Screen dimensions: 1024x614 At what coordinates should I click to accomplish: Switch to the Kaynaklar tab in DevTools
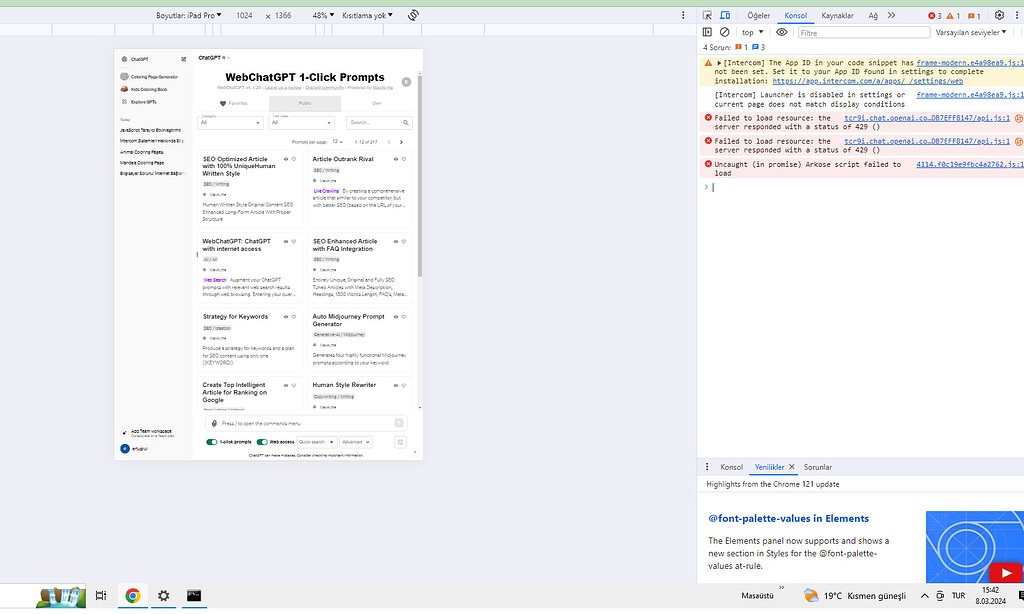click(x=837, y=14)
